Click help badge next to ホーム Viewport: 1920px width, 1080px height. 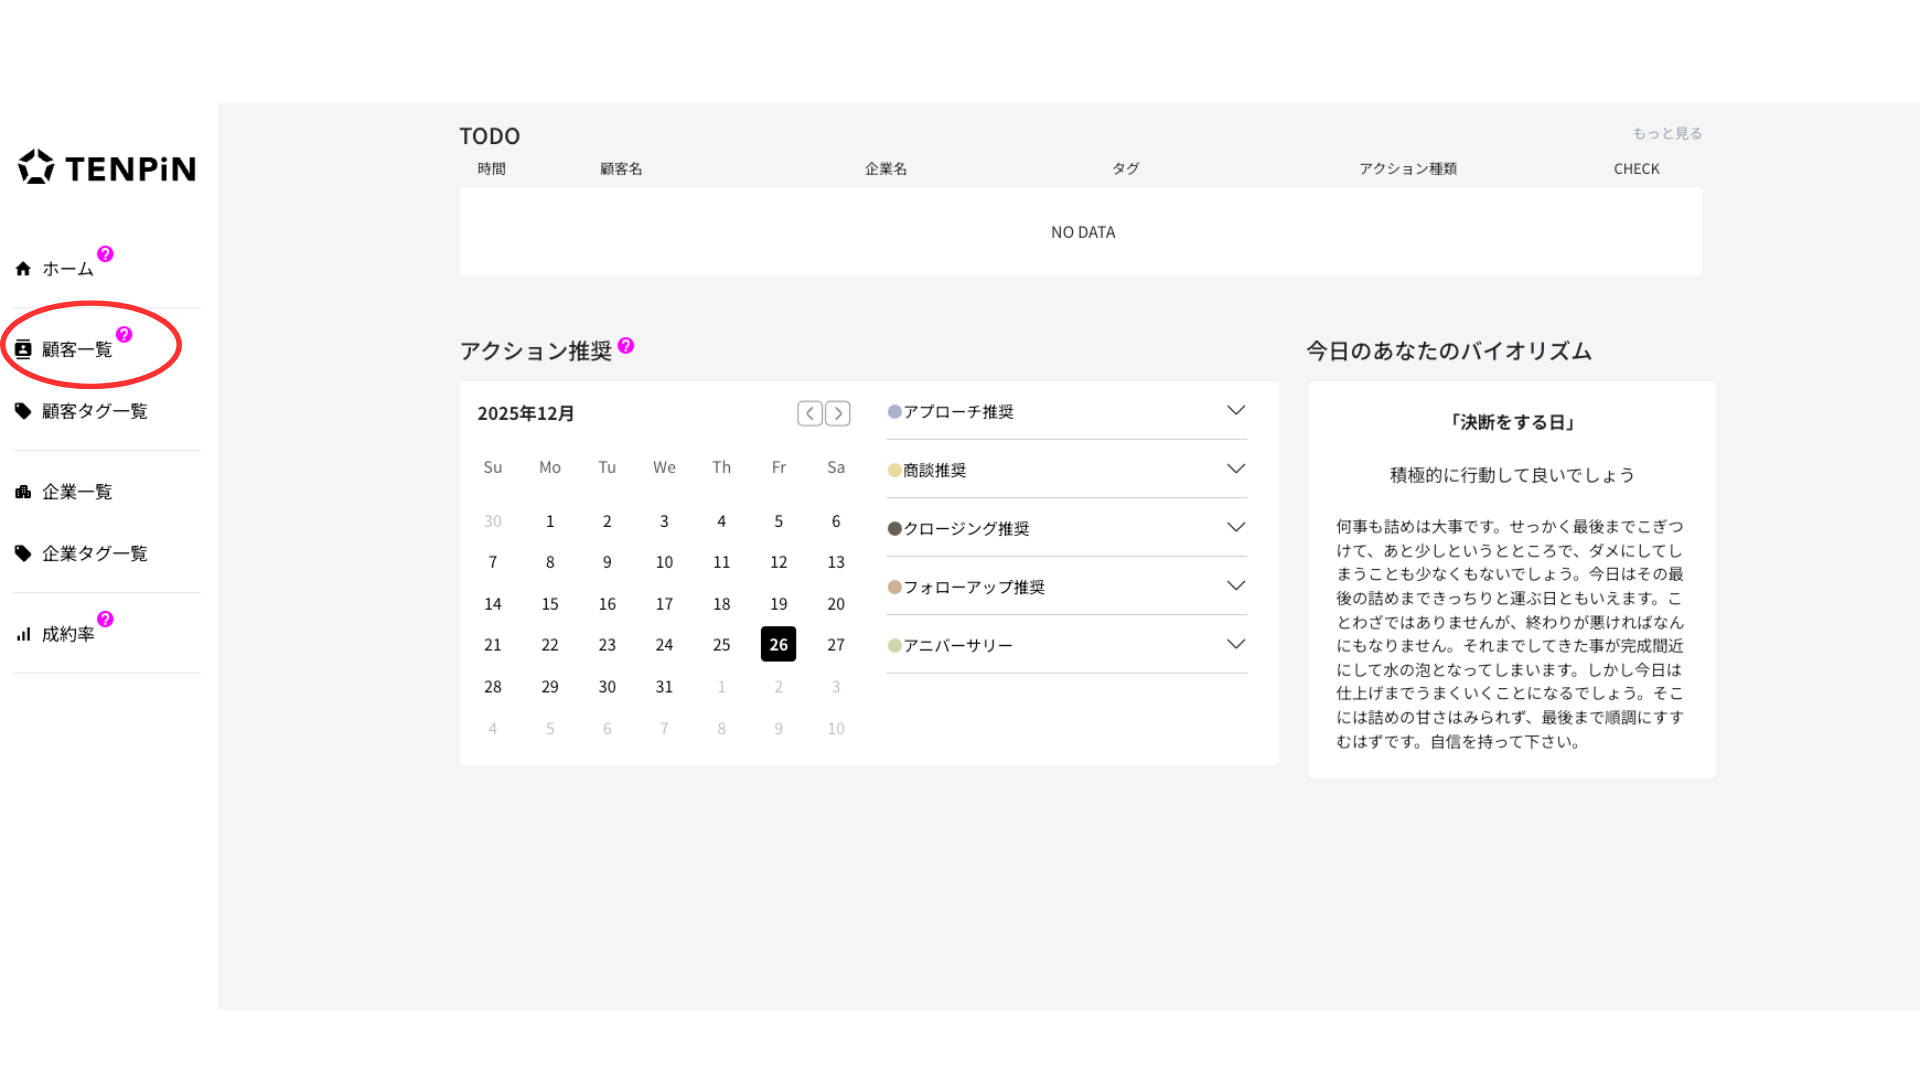[105, 254]
